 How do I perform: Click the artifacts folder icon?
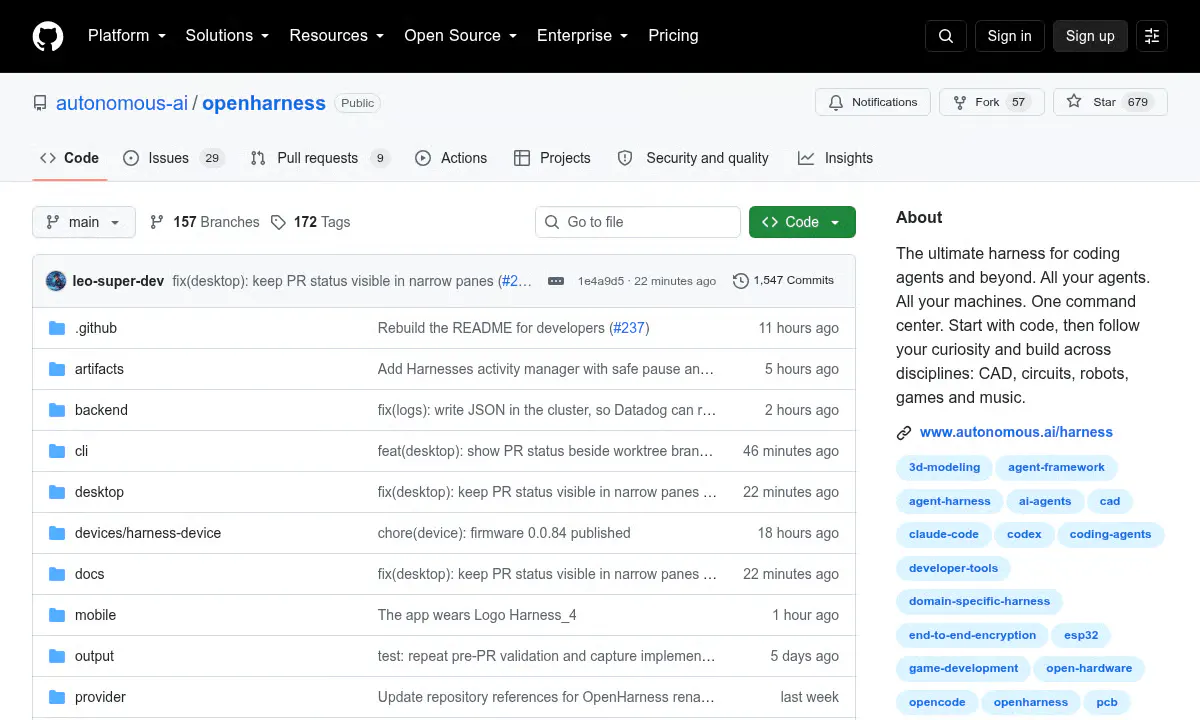click(x=57, y=369)
